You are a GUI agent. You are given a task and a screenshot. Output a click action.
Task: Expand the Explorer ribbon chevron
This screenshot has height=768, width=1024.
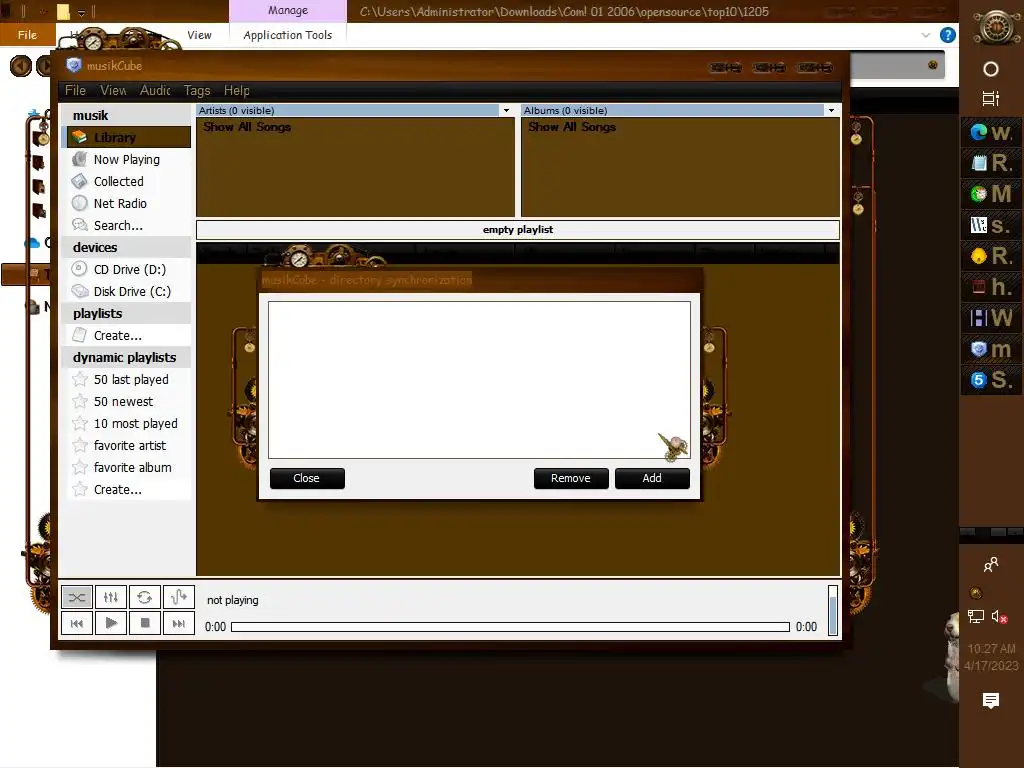(925, 35)
